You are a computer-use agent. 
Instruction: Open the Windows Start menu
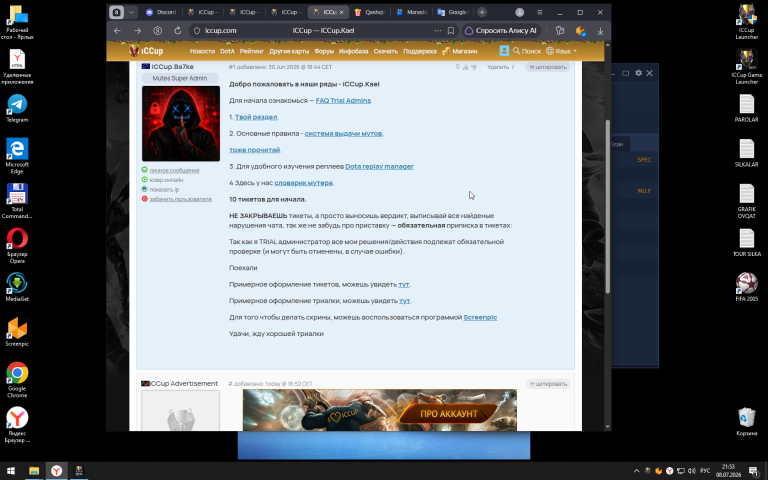(11, 471)
